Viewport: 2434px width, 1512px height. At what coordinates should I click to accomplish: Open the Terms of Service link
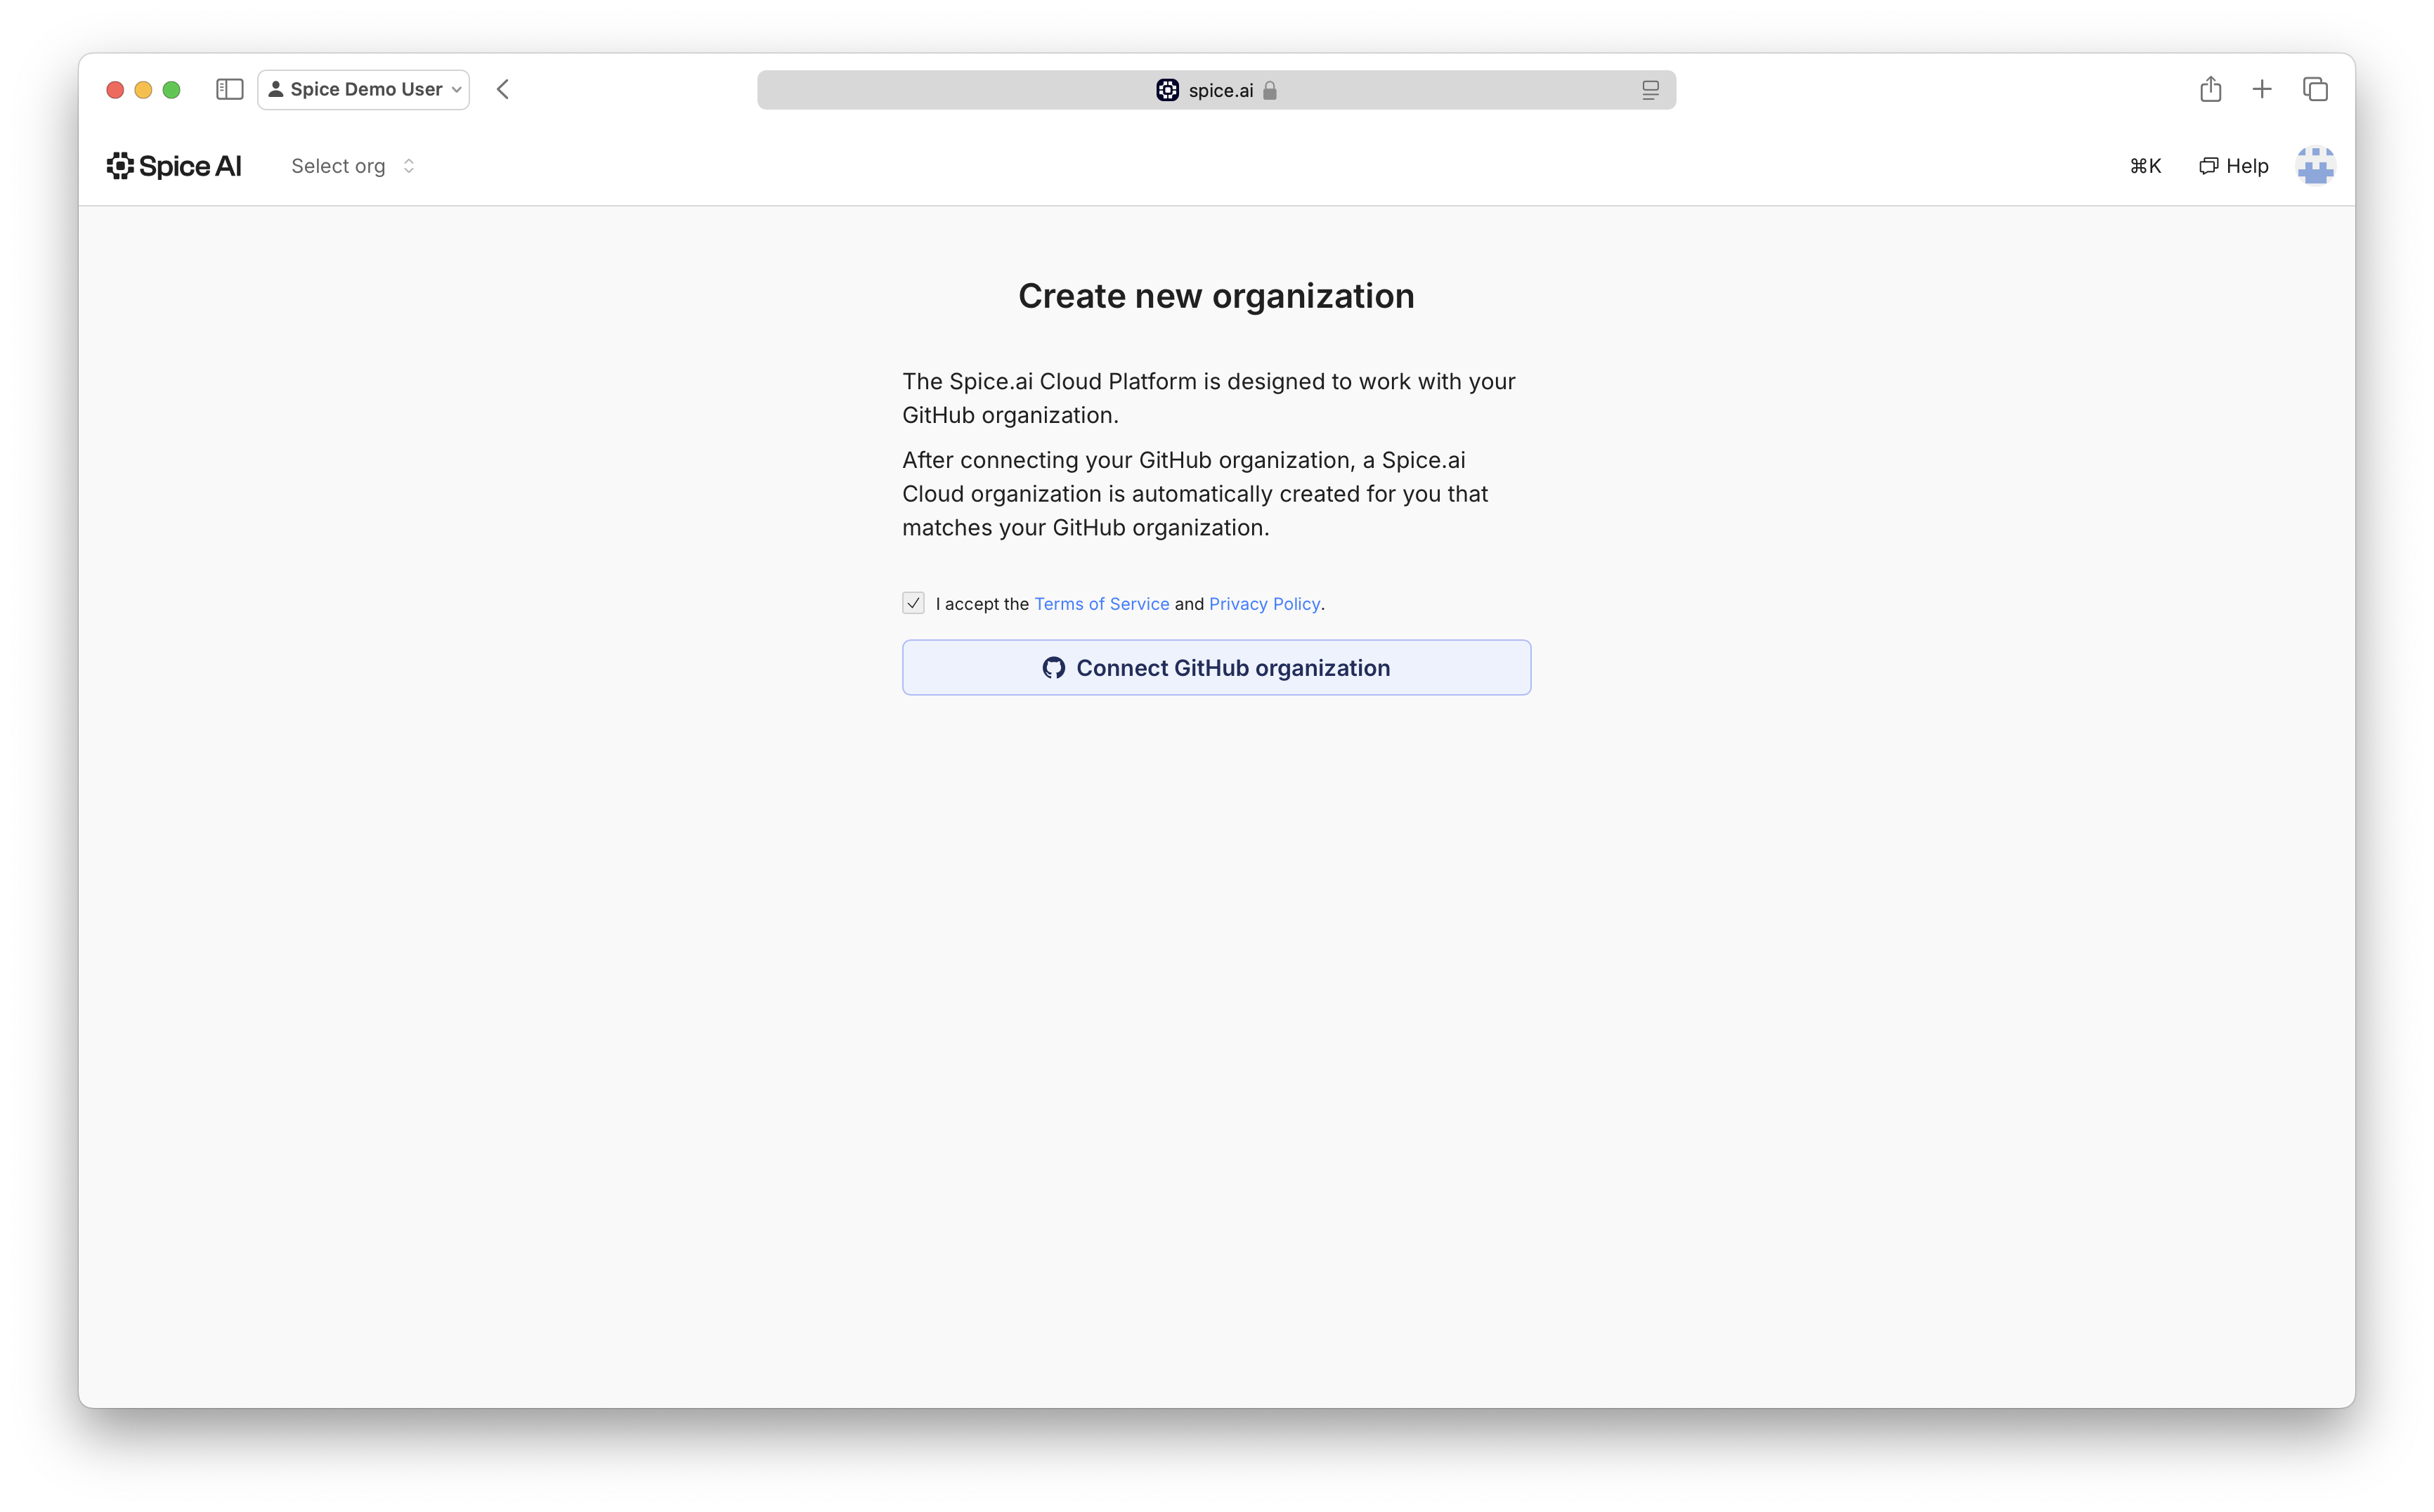coord(1101,604)
